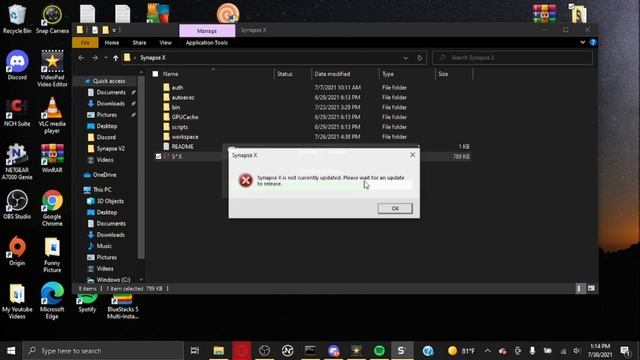640x360 pixels.
Task: Open the Home ribbon tab
Action: [x=111, y=42]
